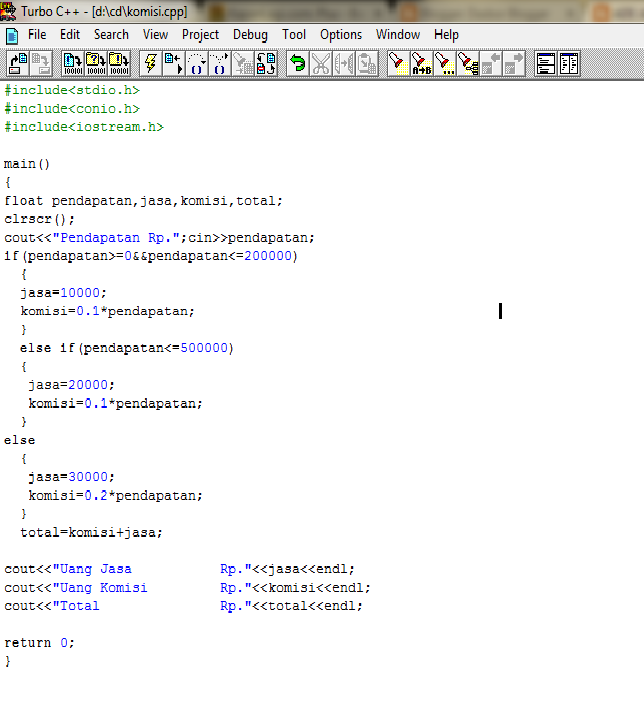Click the float variable declaration line
Image resolution: width=644 pixels, height=715 pixels.
tap(143, 201)
